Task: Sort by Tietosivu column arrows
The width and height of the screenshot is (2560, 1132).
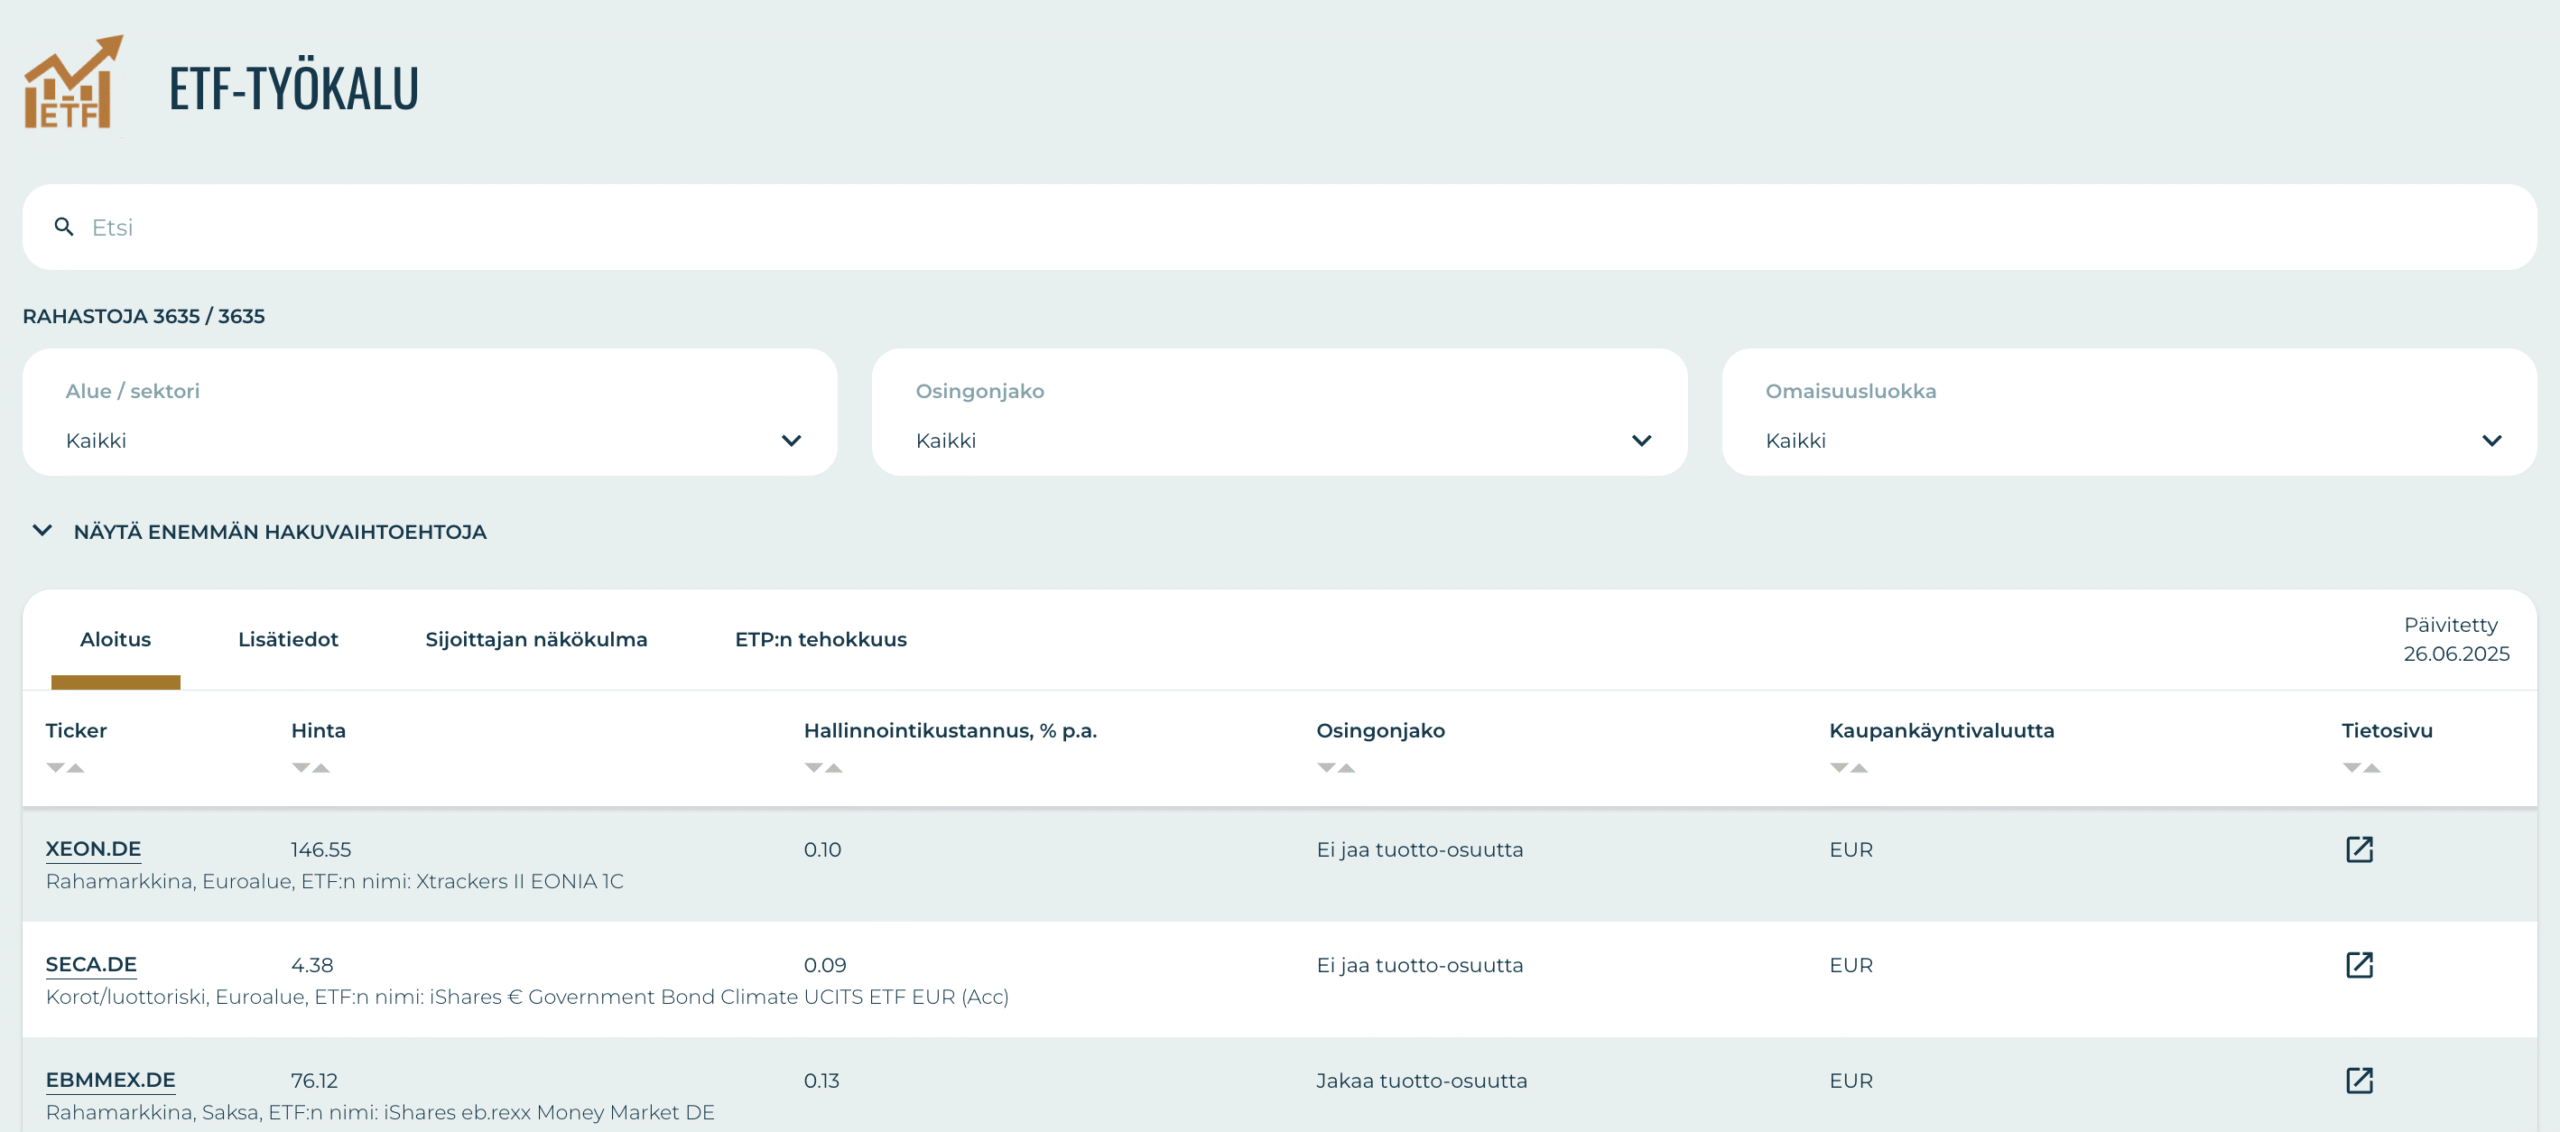Action: [x=2362, y=768]
